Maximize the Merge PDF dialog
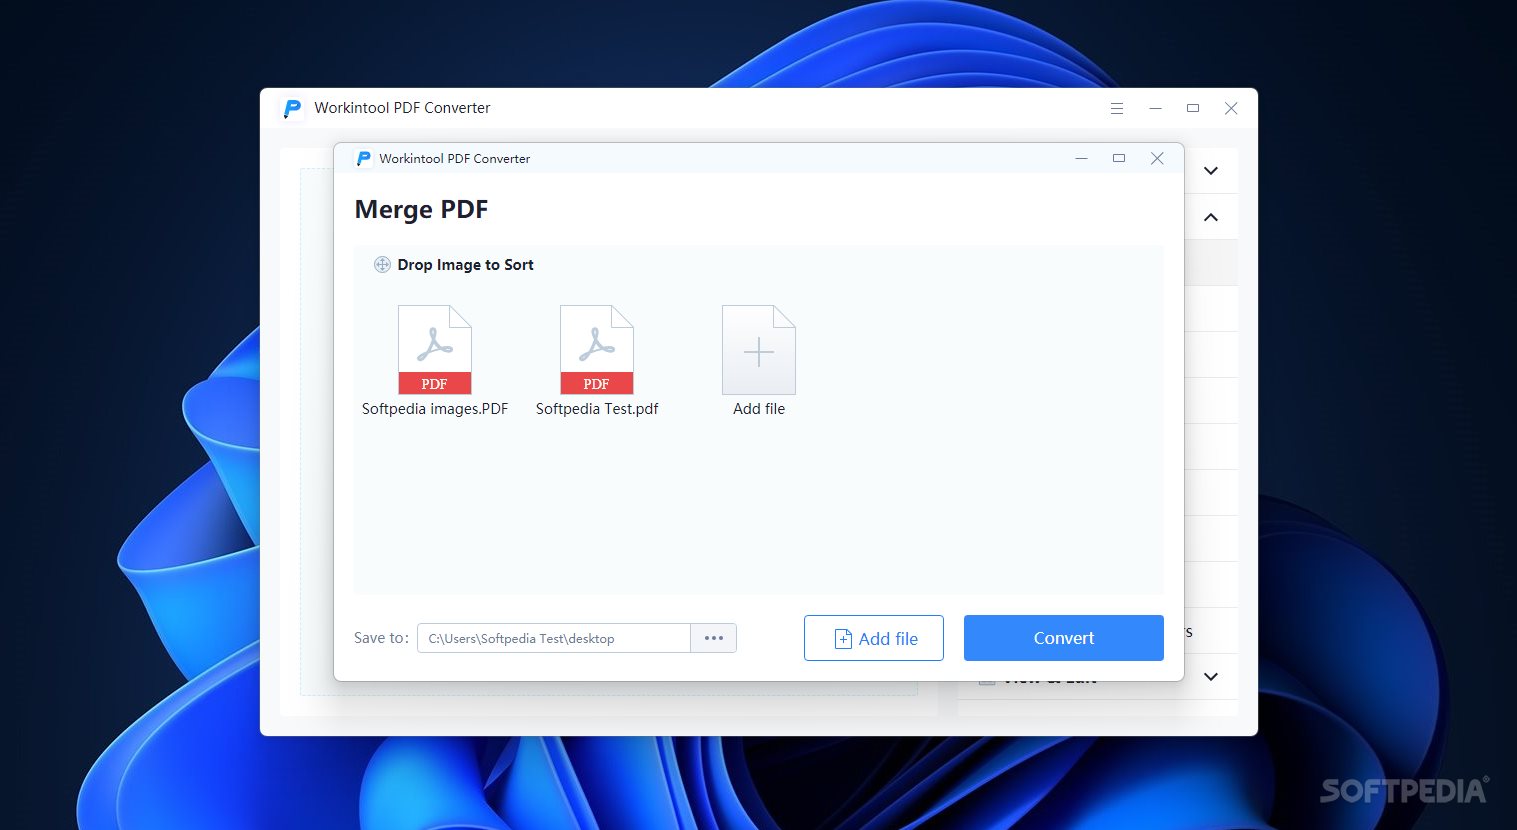 coord(1119,158)
